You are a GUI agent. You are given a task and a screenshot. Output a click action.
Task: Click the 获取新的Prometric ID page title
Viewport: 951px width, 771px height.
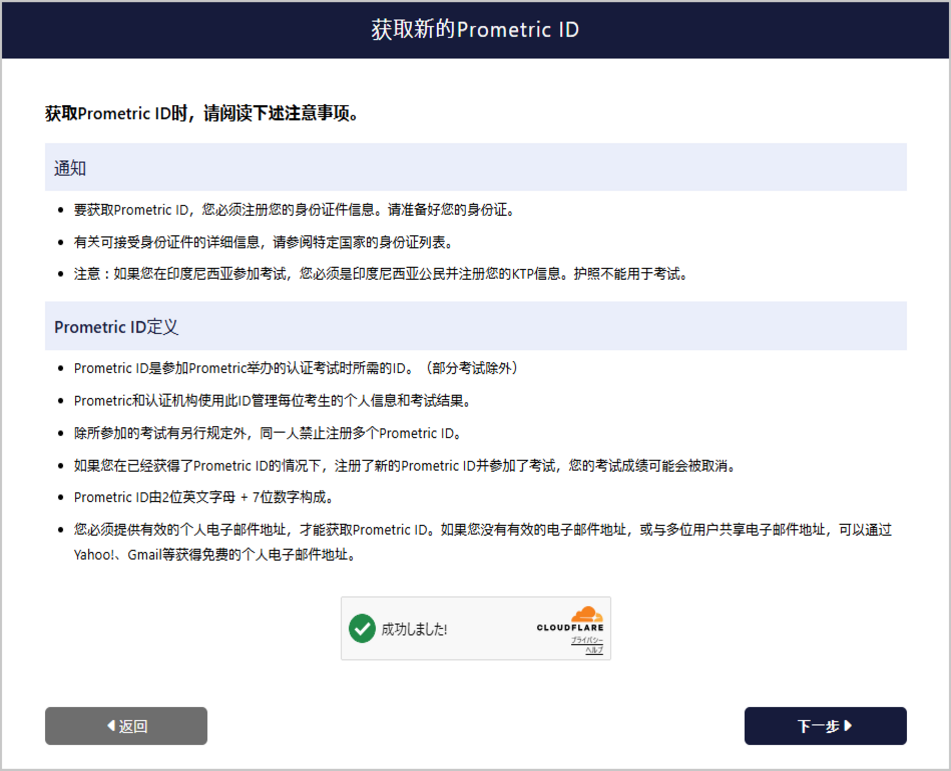click(x=475, y=29)
